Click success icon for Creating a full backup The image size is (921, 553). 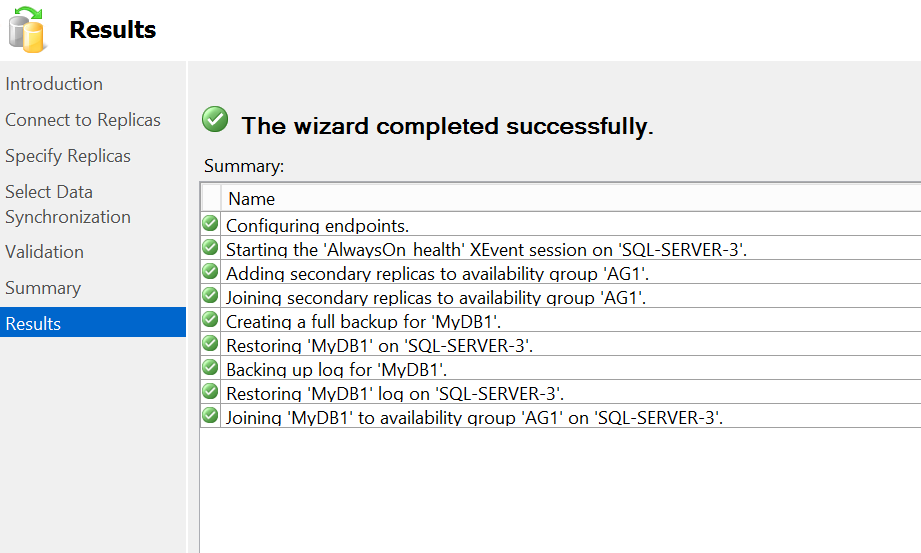210,320
